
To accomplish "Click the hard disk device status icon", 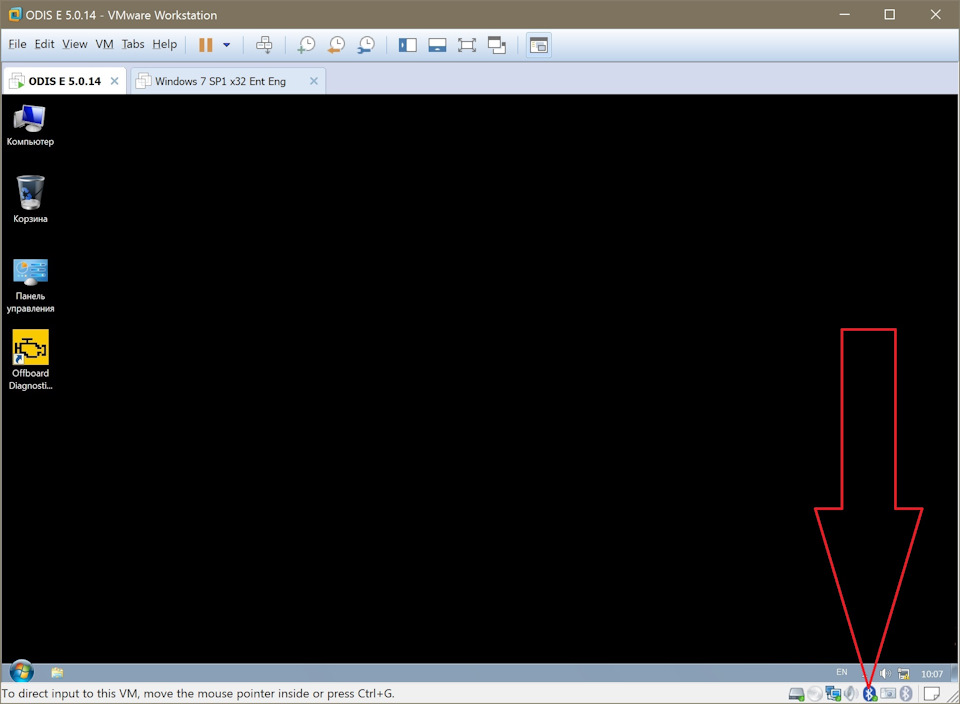I will [x=797, y=694].
